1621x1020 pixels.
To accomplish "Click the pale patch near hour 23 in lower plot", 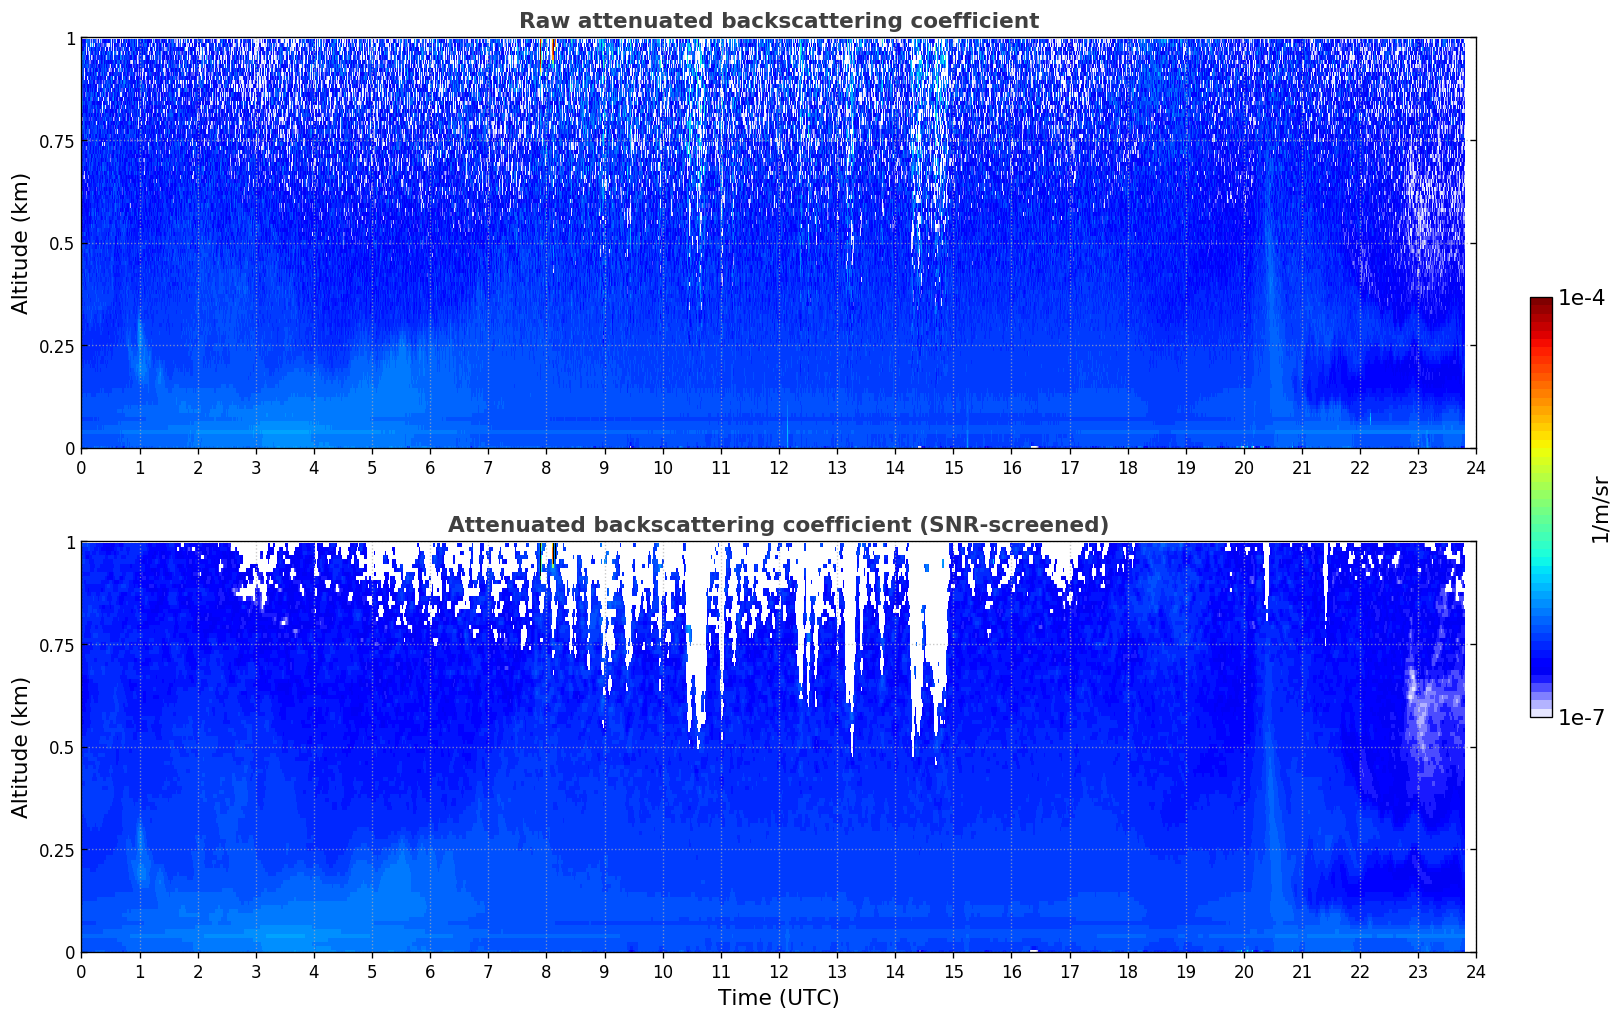I will pyautogui.click(x=1430, y=710).
